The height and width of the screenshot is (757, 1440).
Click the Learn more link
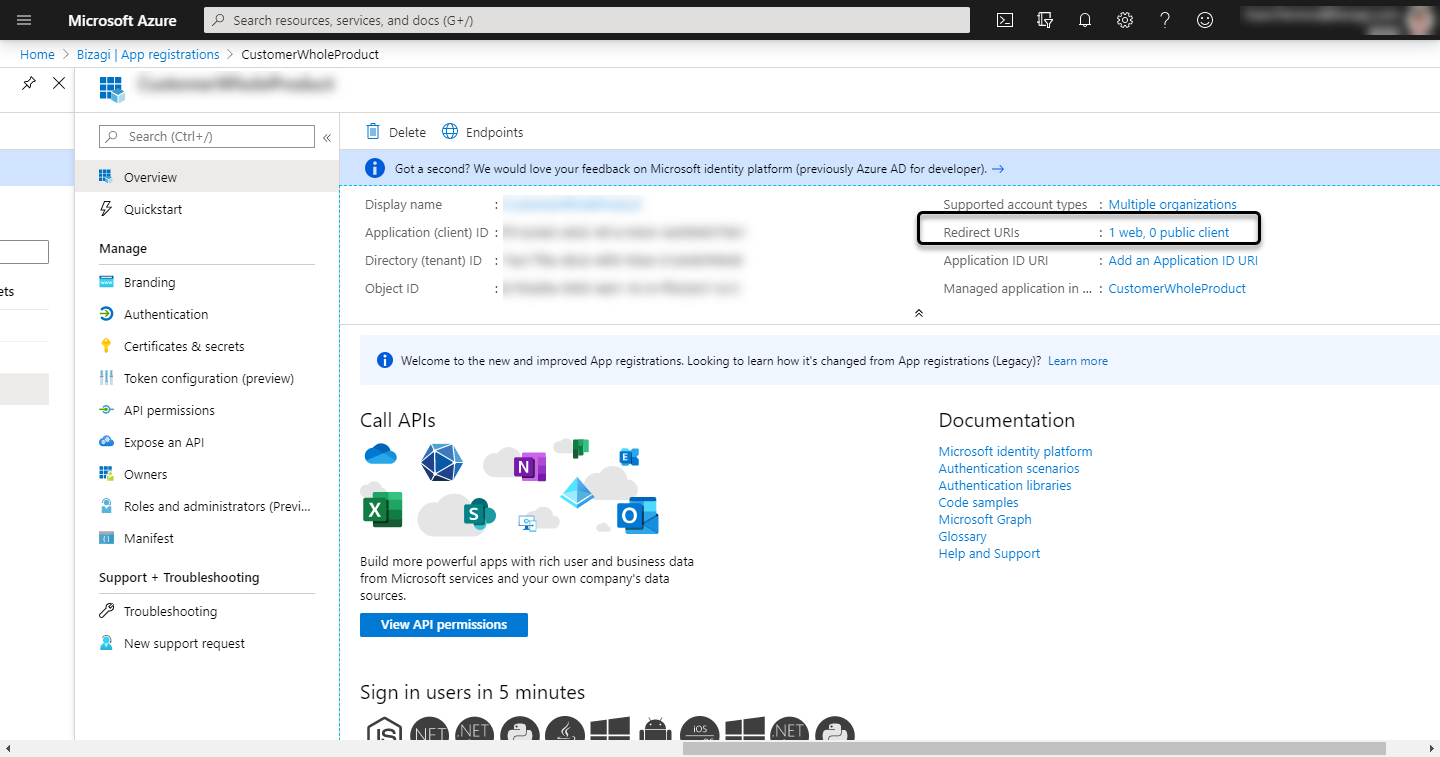[x=1078, y=361]
